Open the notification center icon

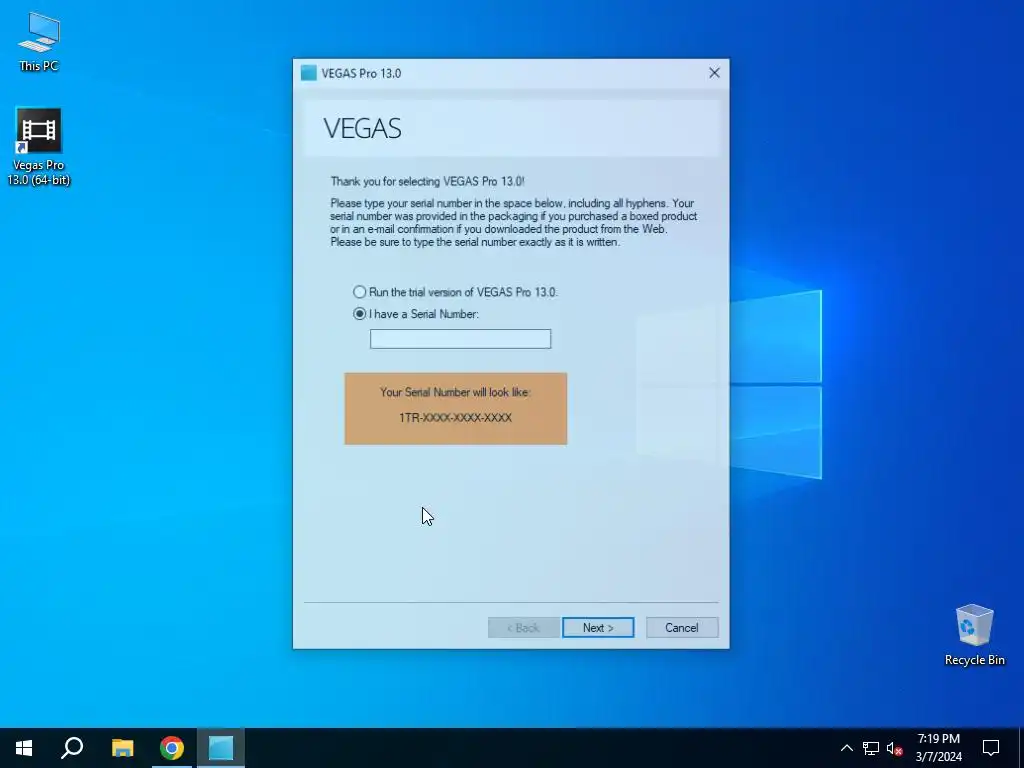pos(991,748)
